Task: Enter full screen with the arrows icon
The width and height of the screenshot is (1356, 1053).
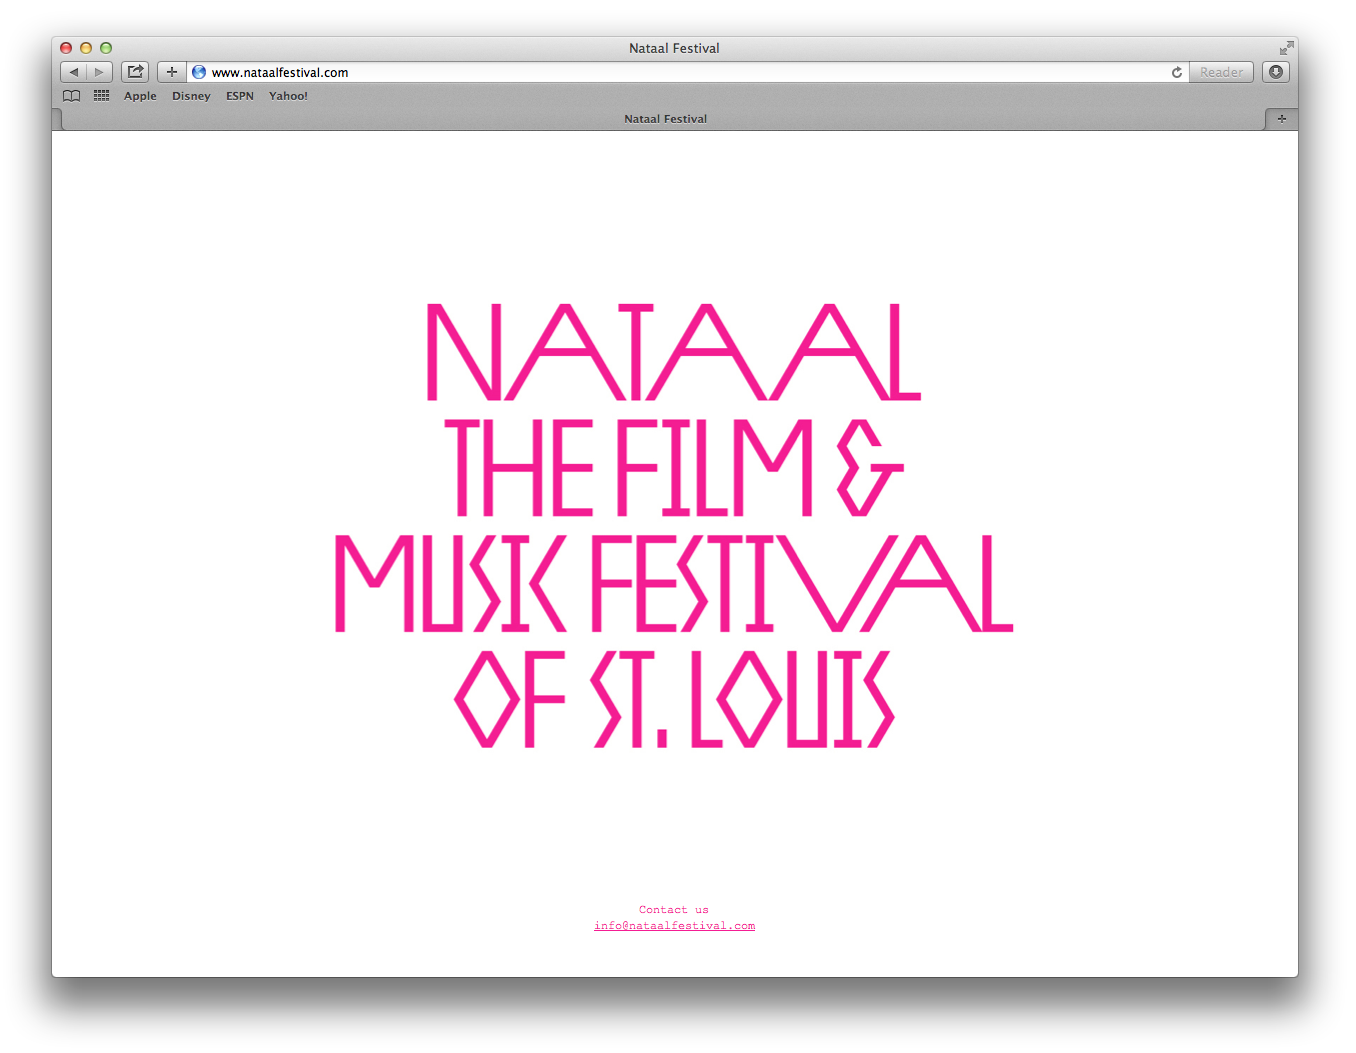Action: pos(1286,48)
